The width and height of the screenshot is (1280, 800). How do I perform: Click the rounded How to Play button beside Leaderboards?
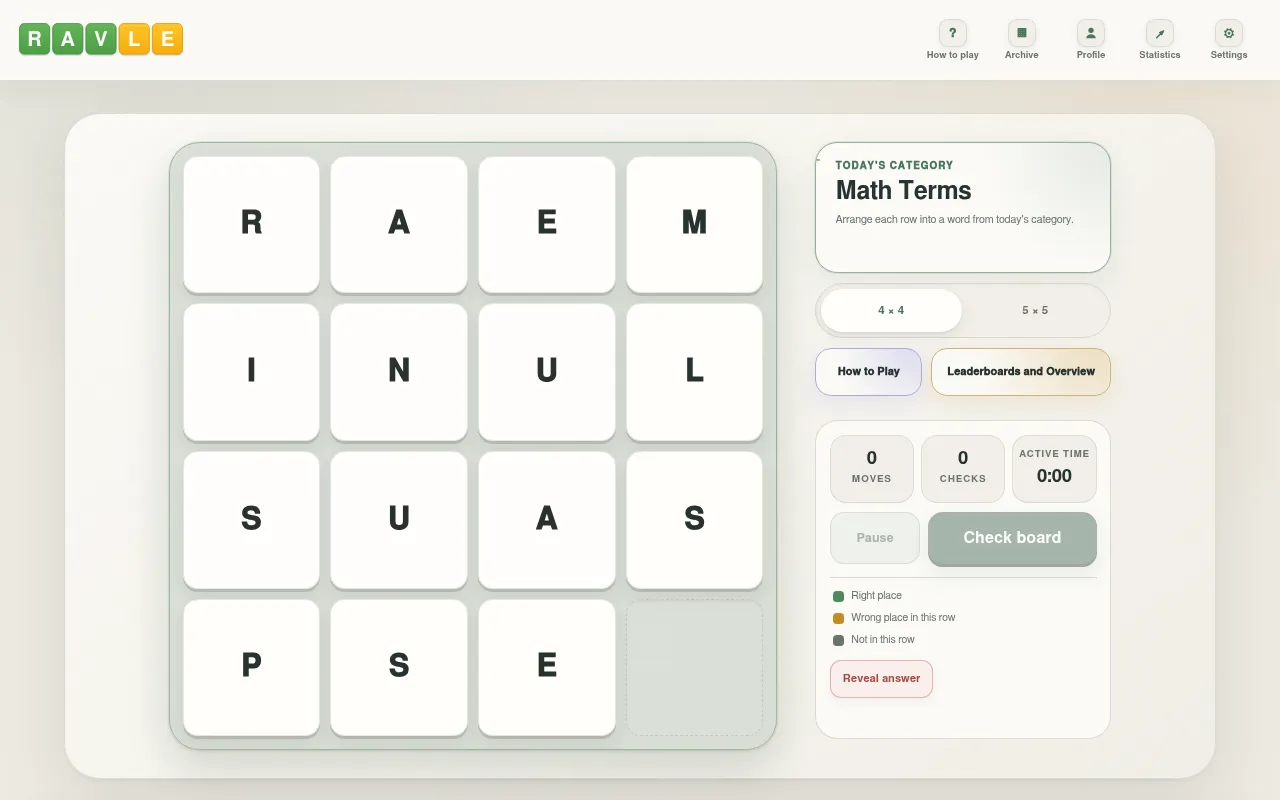[868, 372]
